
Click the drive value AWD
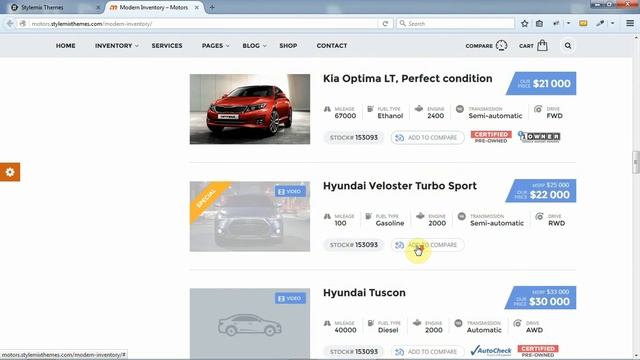click(x=534, y=330)
